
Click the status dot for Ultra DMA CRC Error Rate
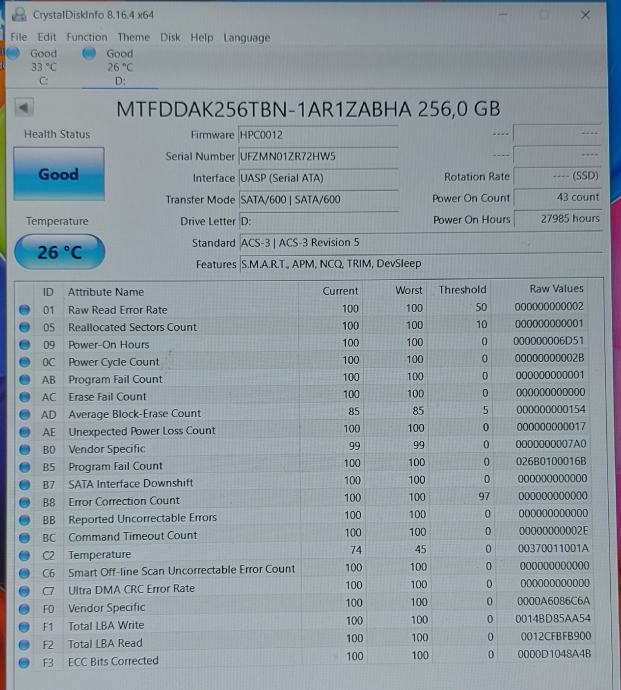(25, 591)
